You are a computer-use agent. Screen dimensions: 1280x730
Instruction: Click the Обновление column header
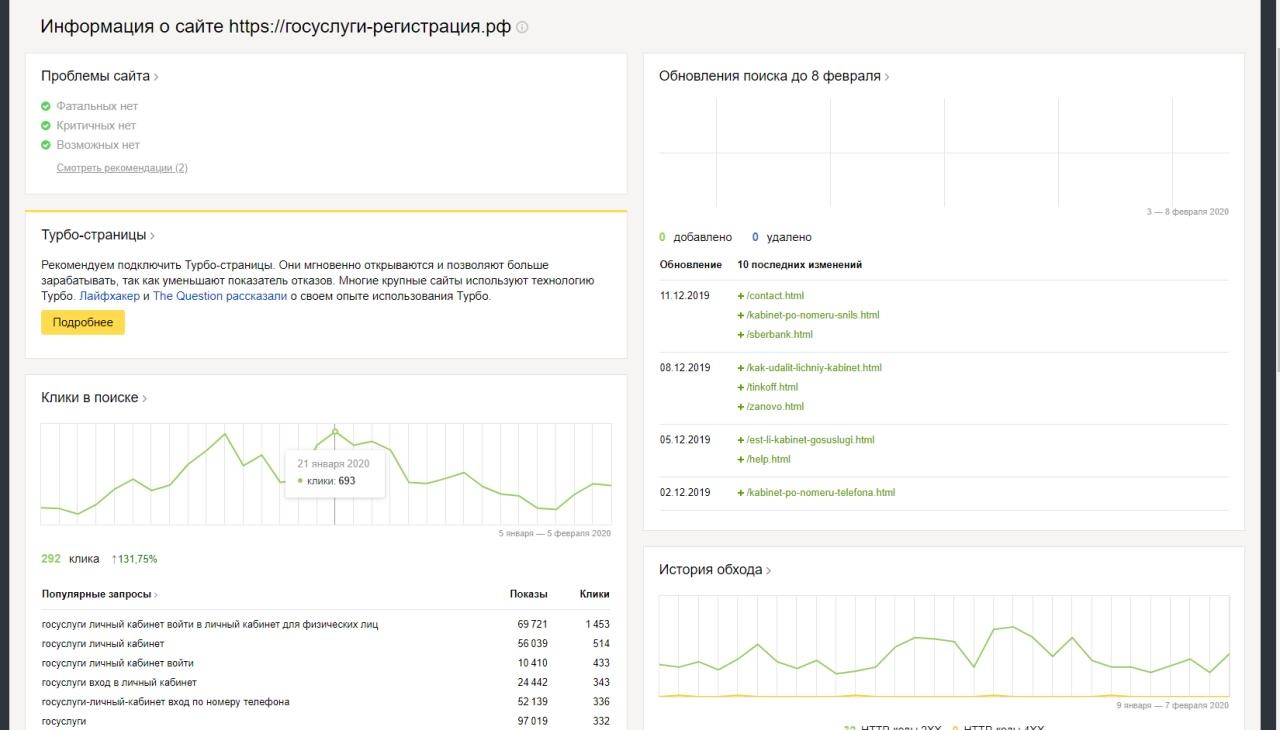[690, 265]
